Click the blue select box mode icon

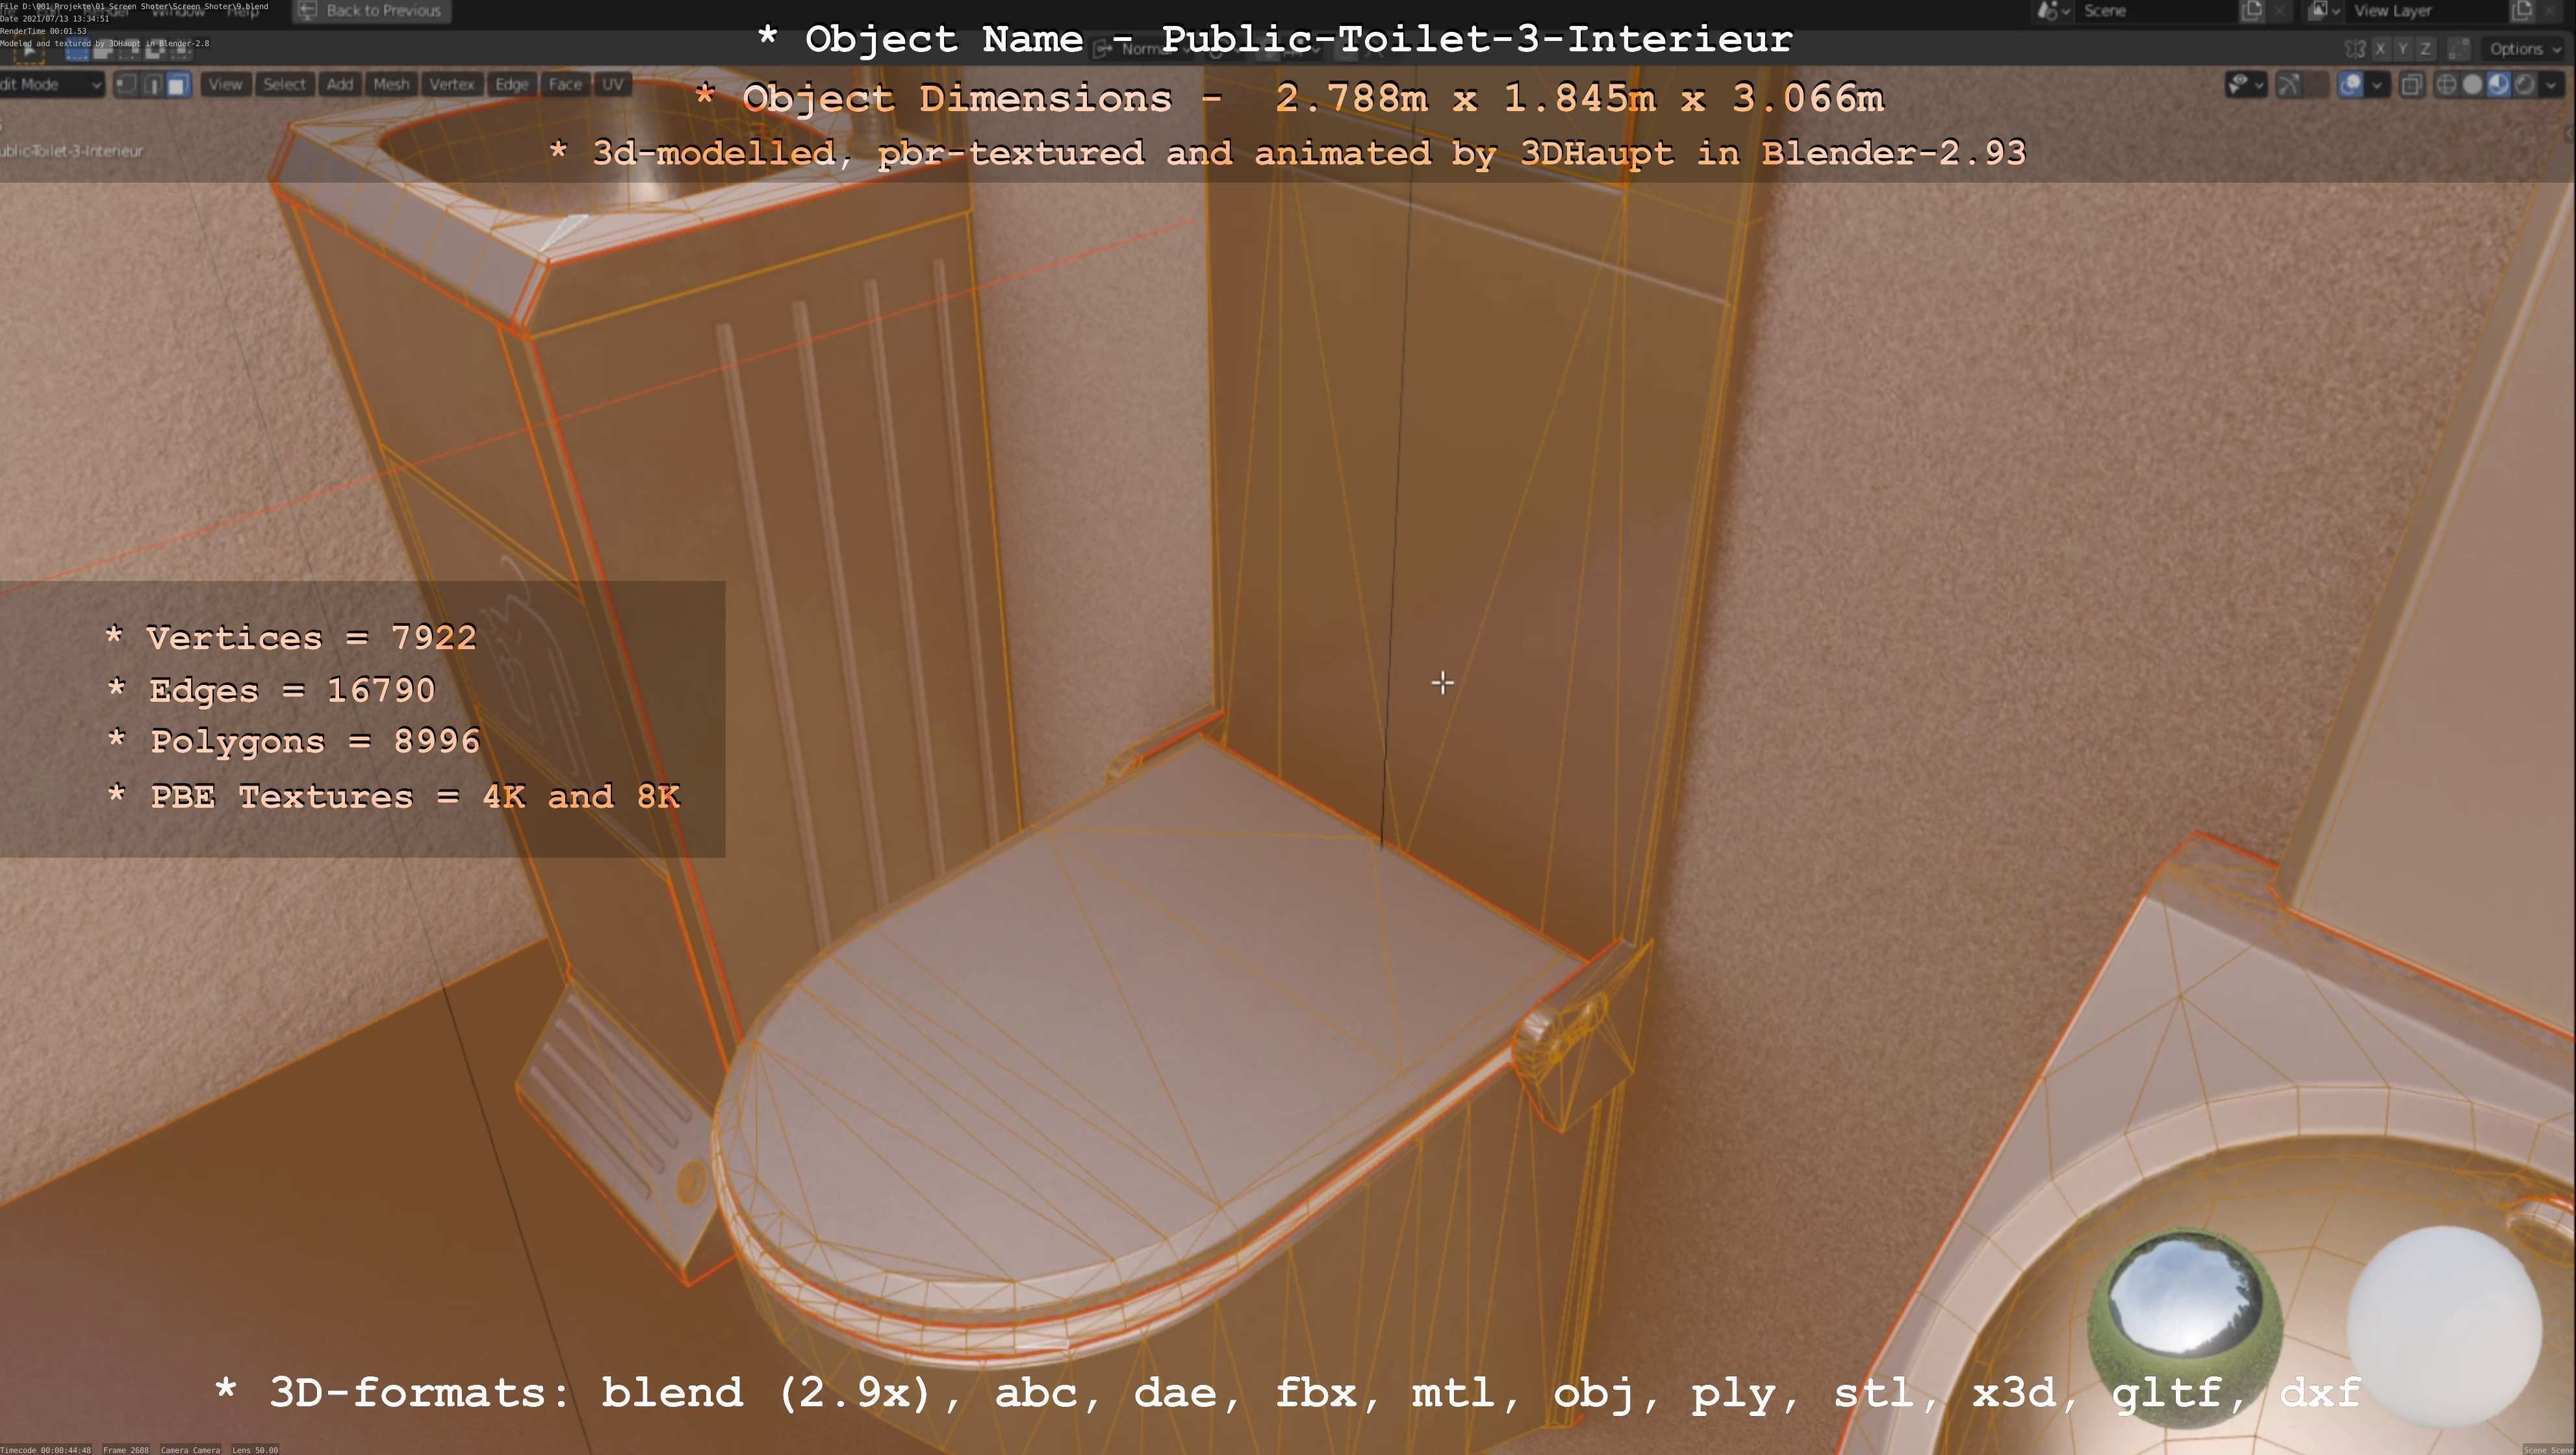(77, 50)
